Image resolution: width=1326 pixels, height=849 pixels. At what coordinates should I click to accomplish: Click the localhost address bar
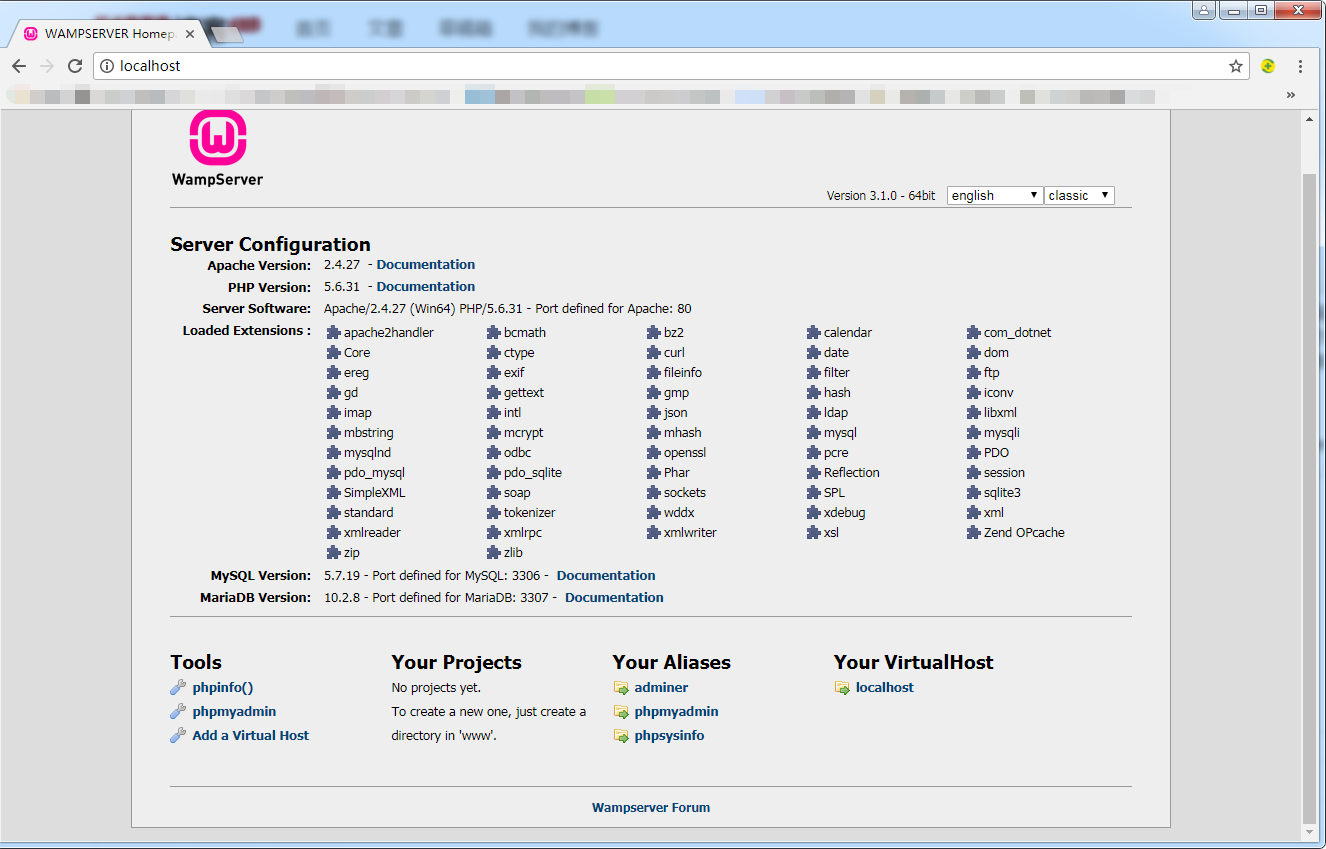670,66
